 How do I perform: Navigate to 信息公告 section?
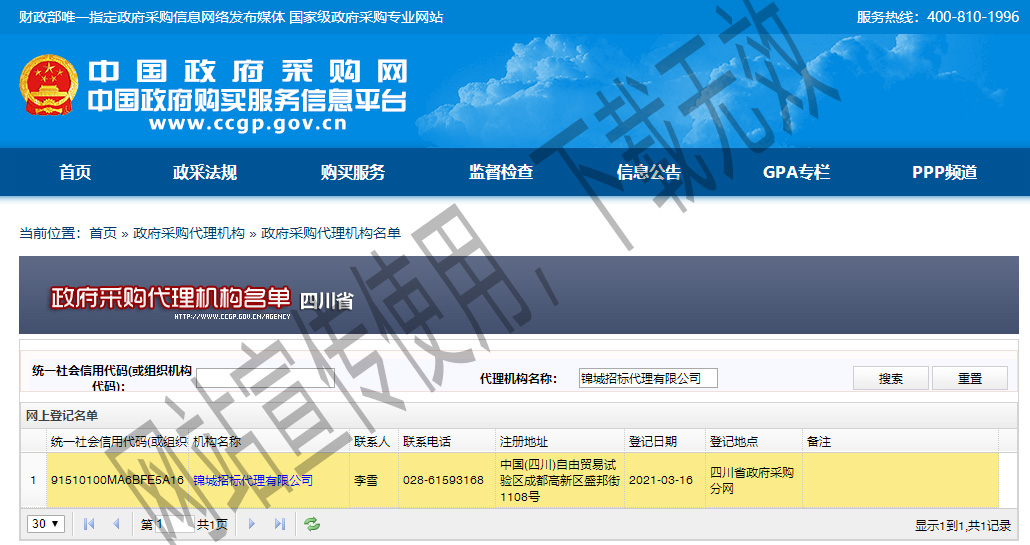point(649,172)
